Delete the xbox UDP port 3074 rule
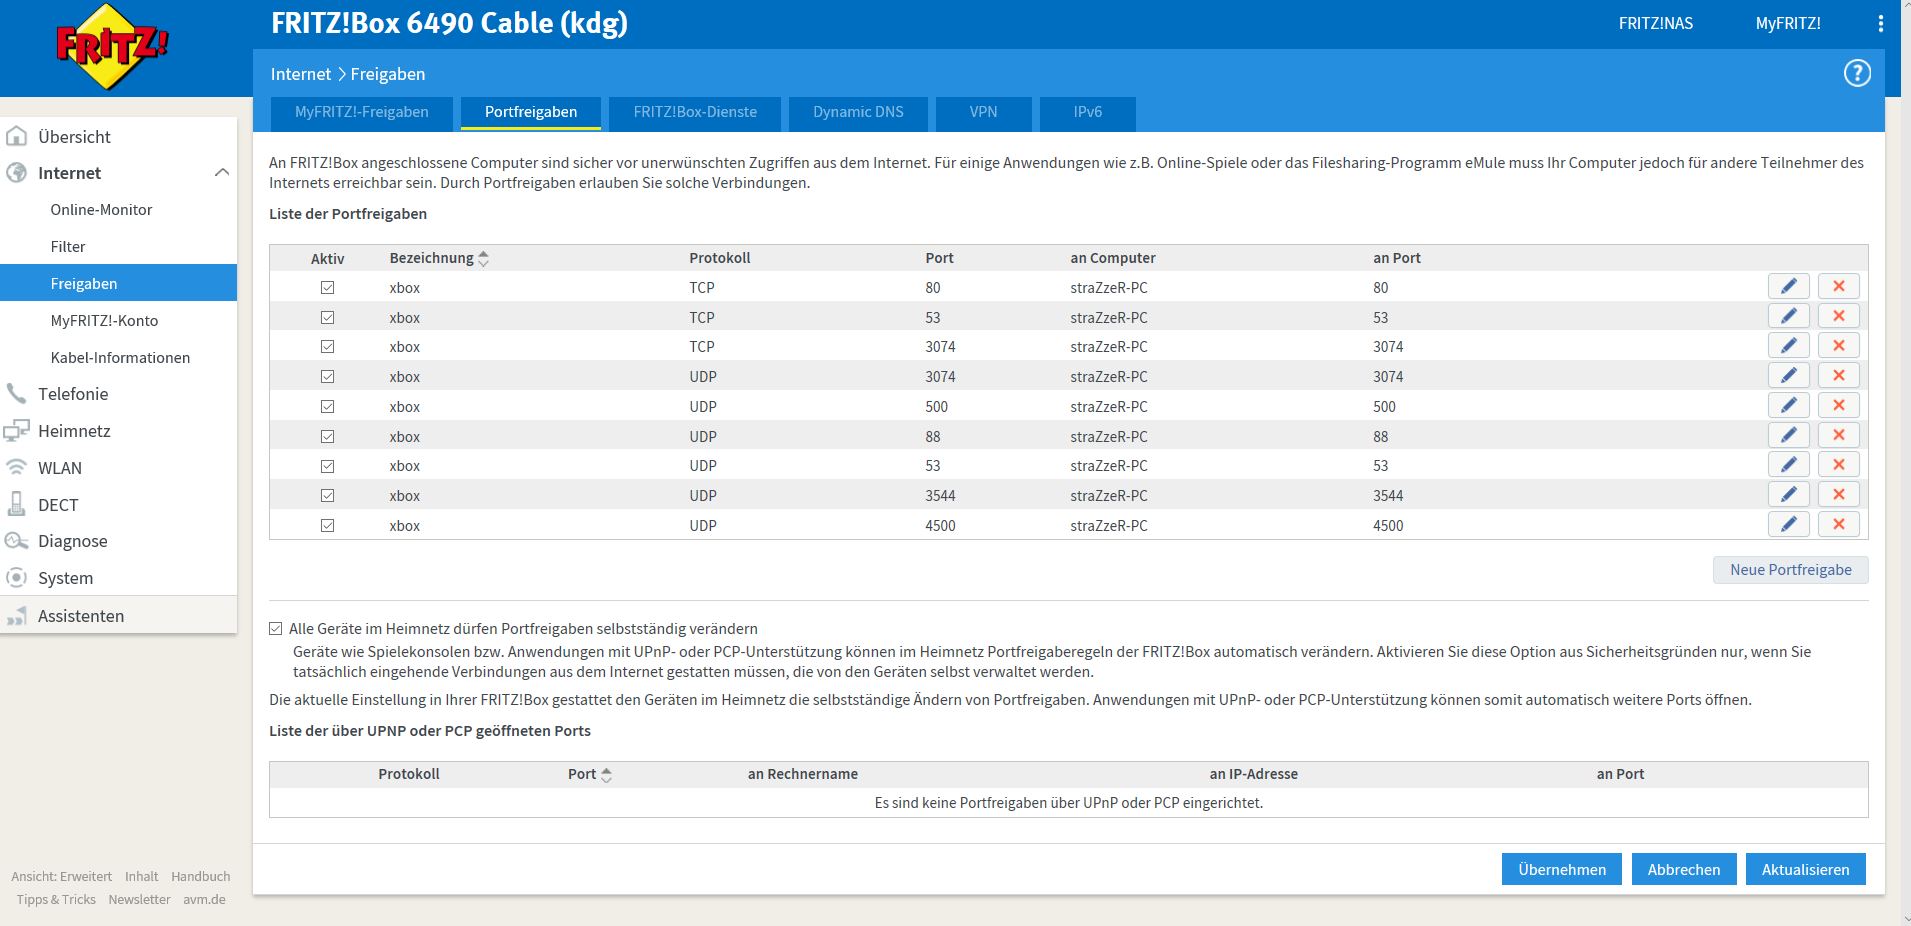The image size is (1911, 926). [x=1838, y=376]
